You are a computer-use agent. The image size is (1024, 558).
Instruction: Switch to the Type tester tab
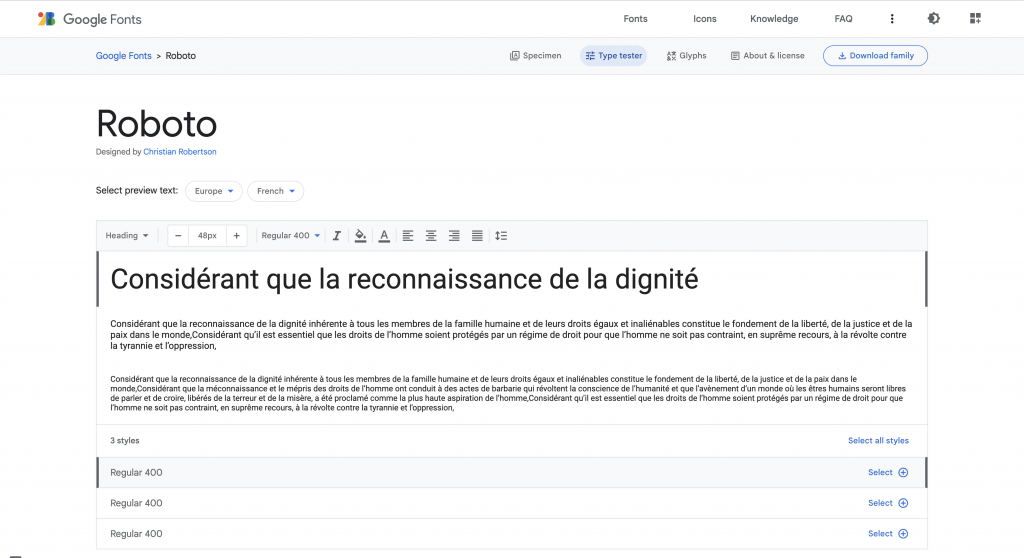613,56
